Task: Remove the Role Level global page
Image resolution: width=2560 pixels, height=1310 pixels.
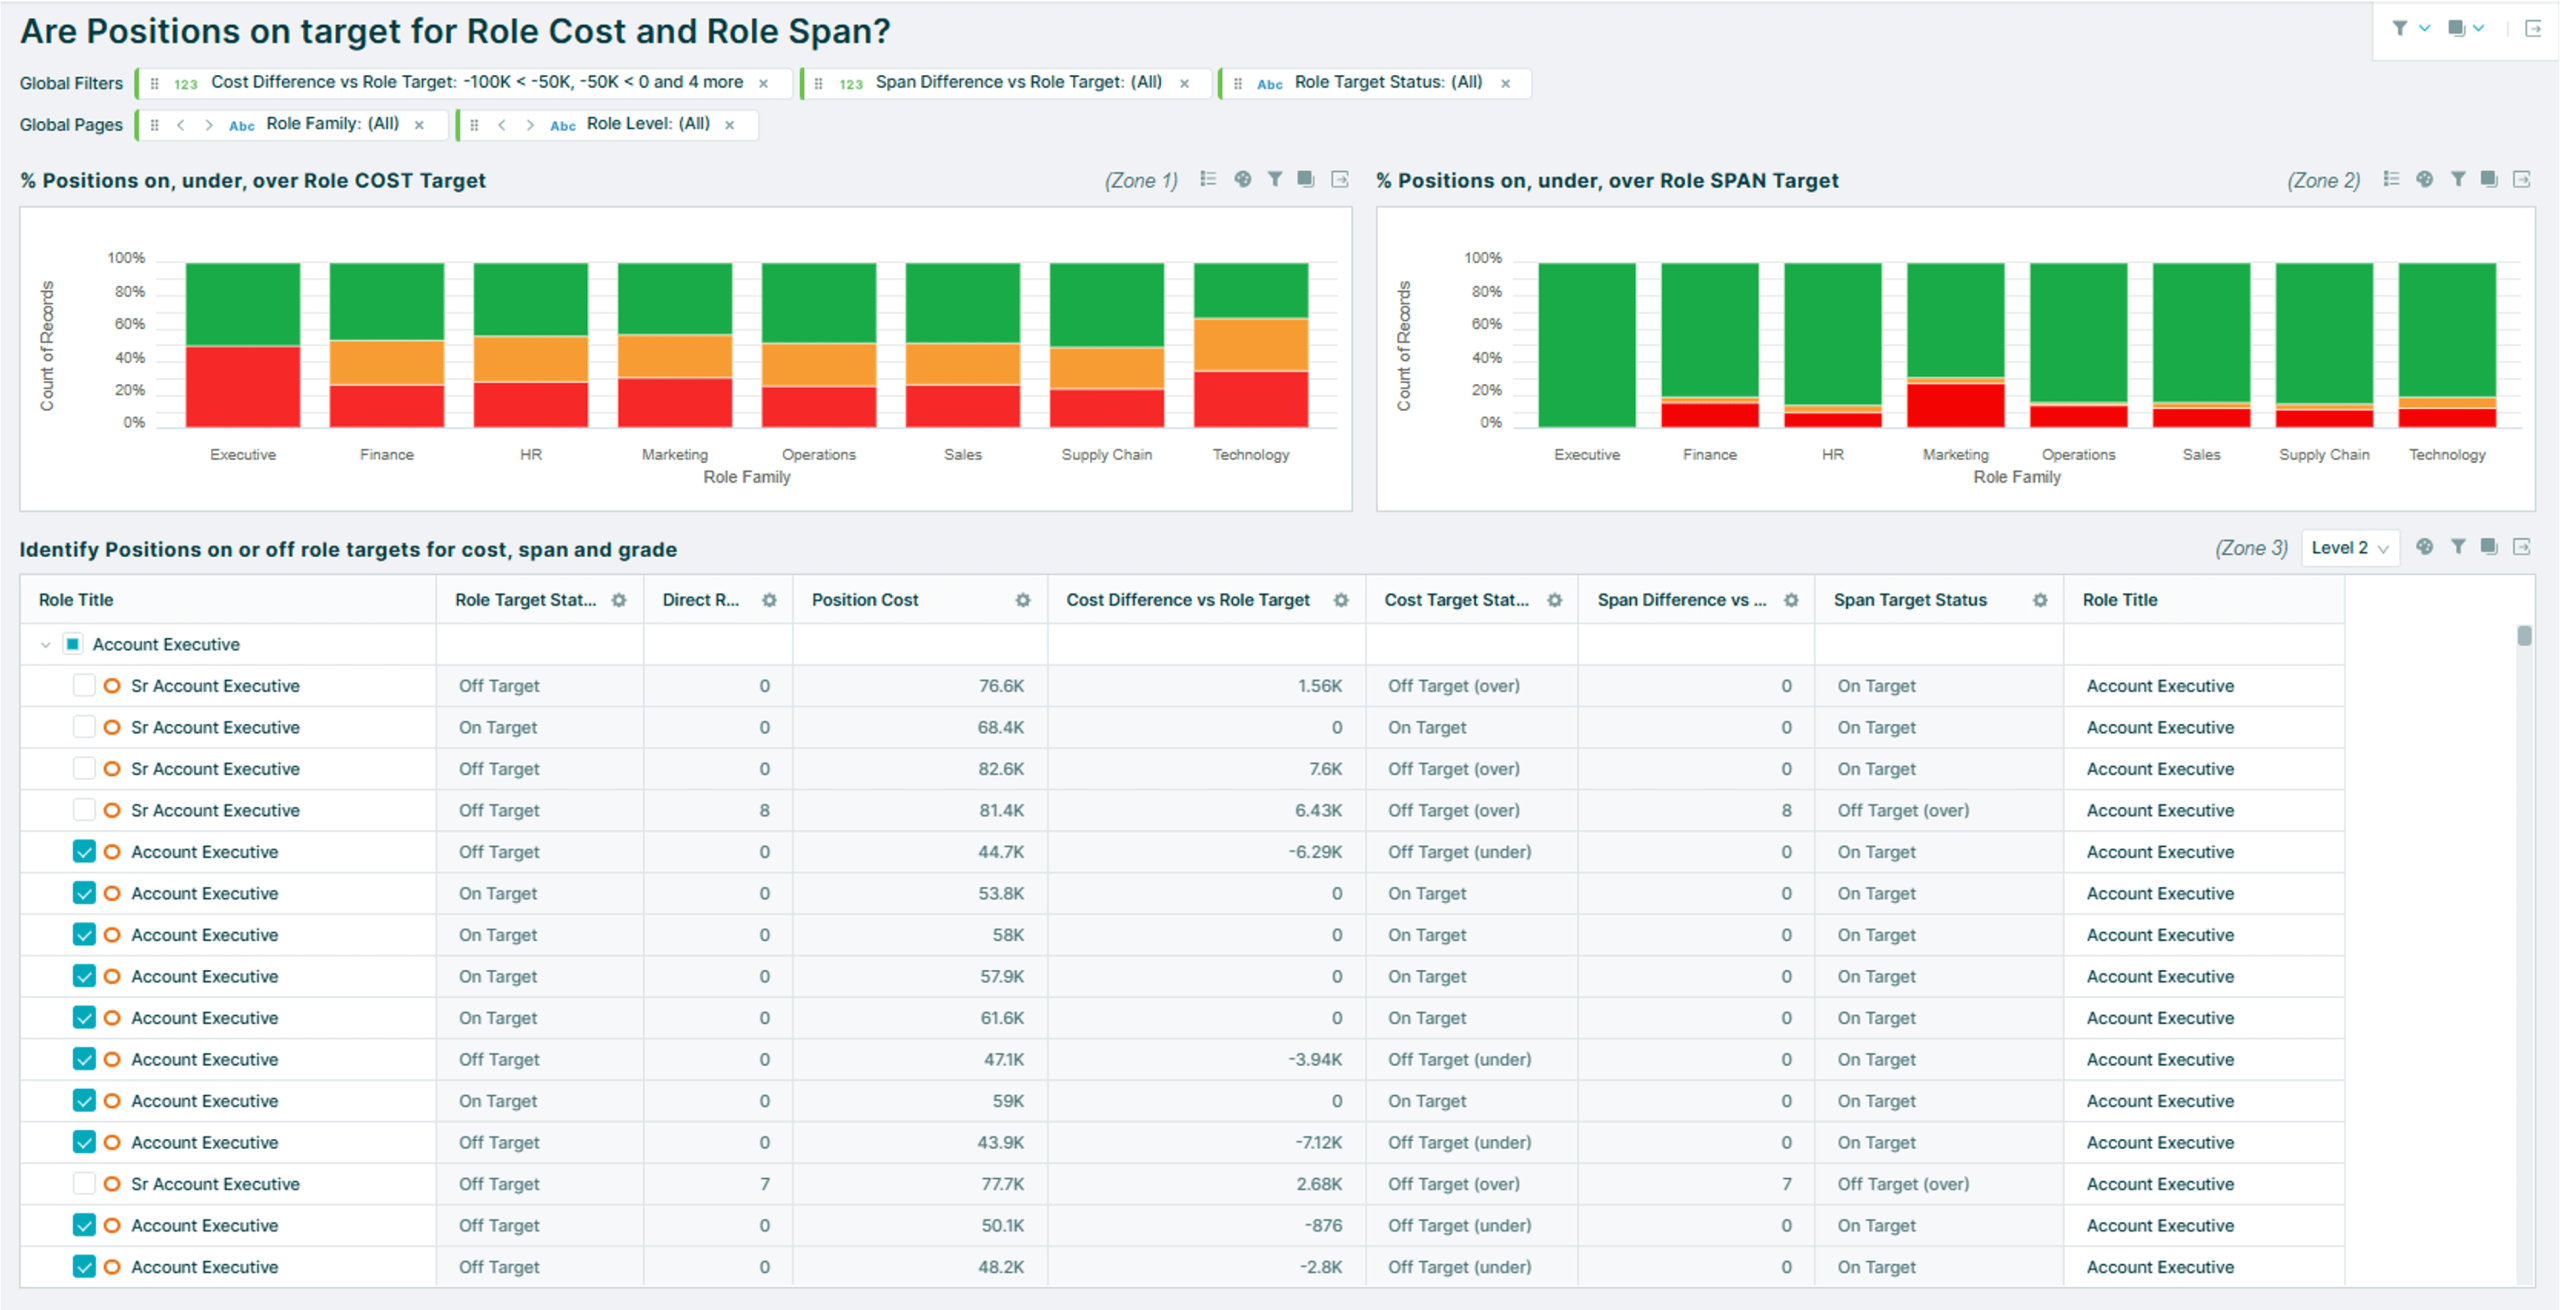Action: coord(730,125)
